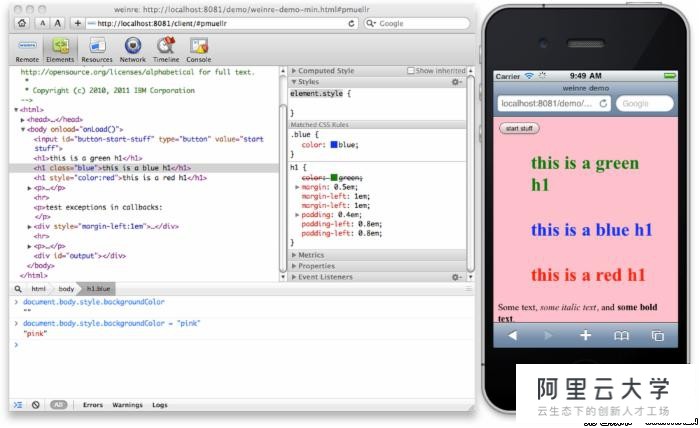This screenshot has height=428, width=700.
Task: Click the desktop browser address field
Action: tap(221, 23)
